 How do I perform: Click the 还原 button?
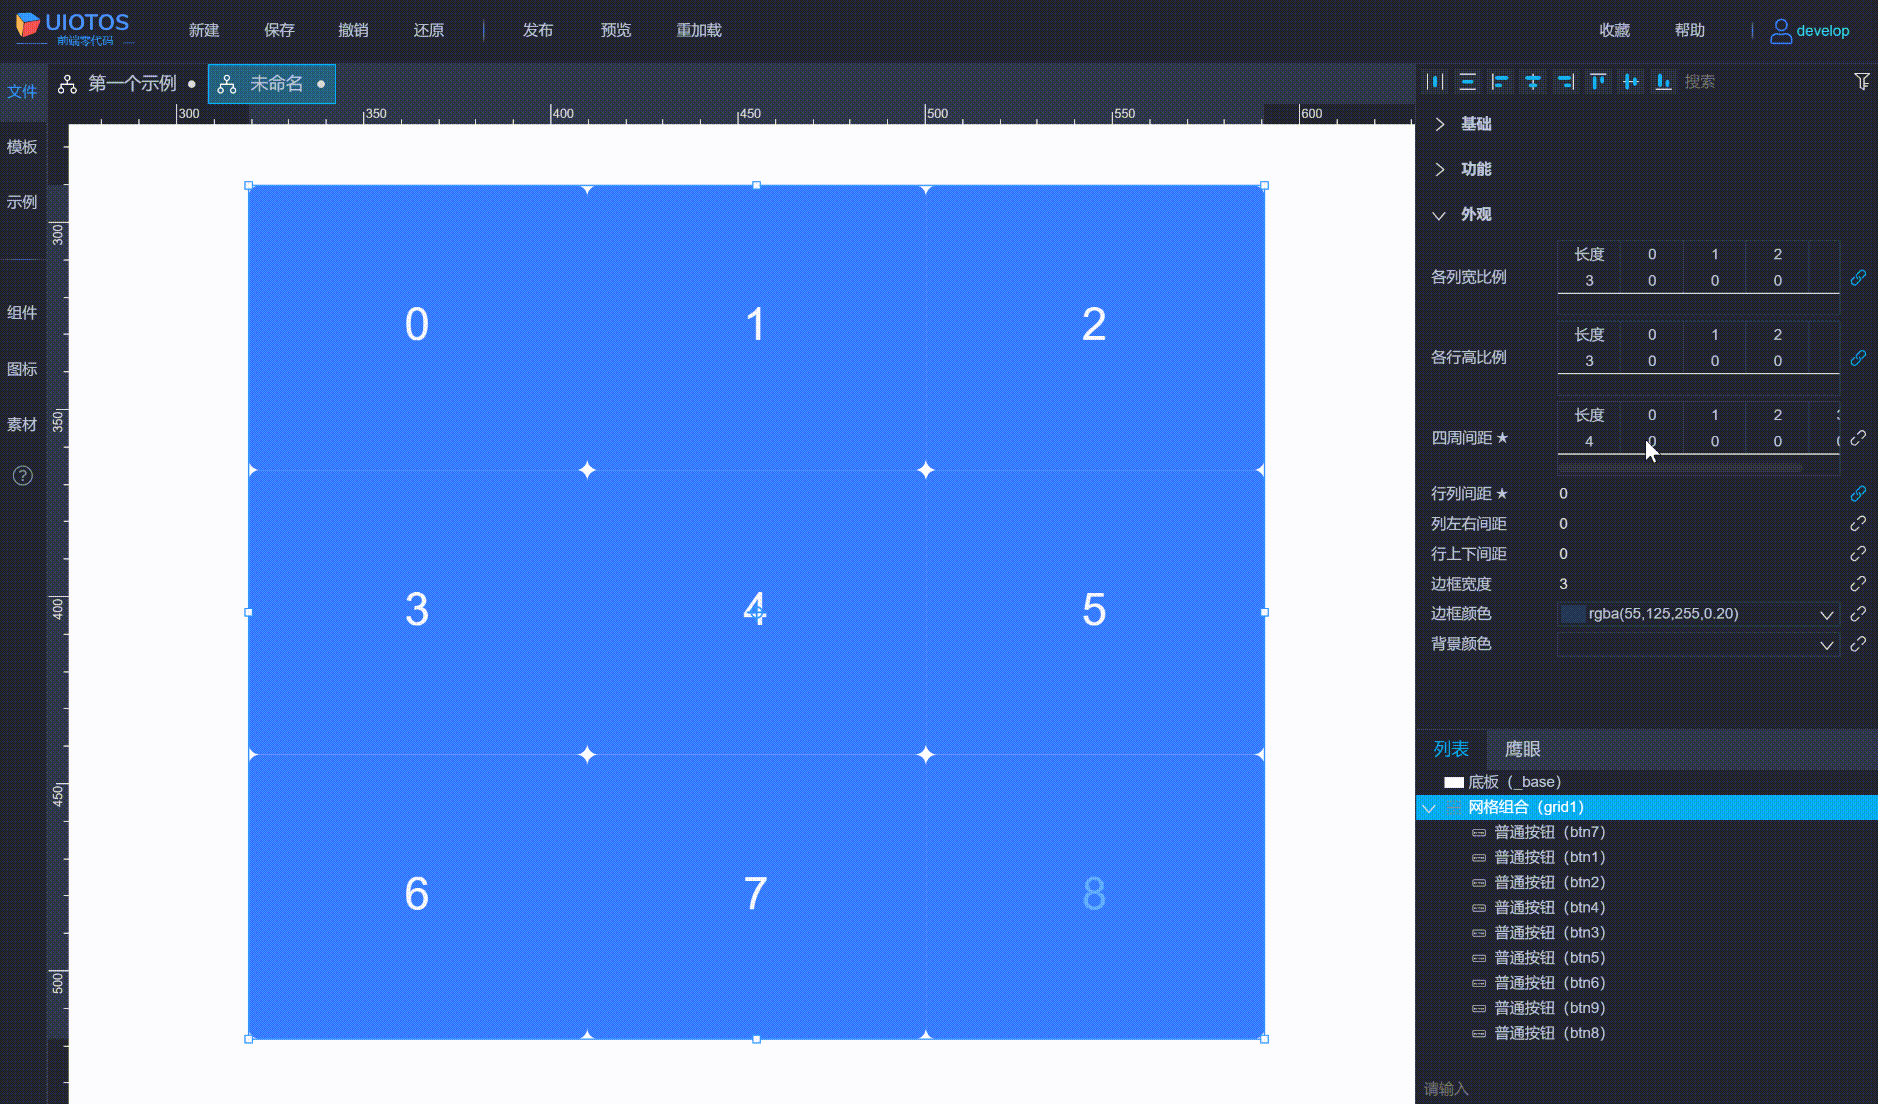point(429,31)
